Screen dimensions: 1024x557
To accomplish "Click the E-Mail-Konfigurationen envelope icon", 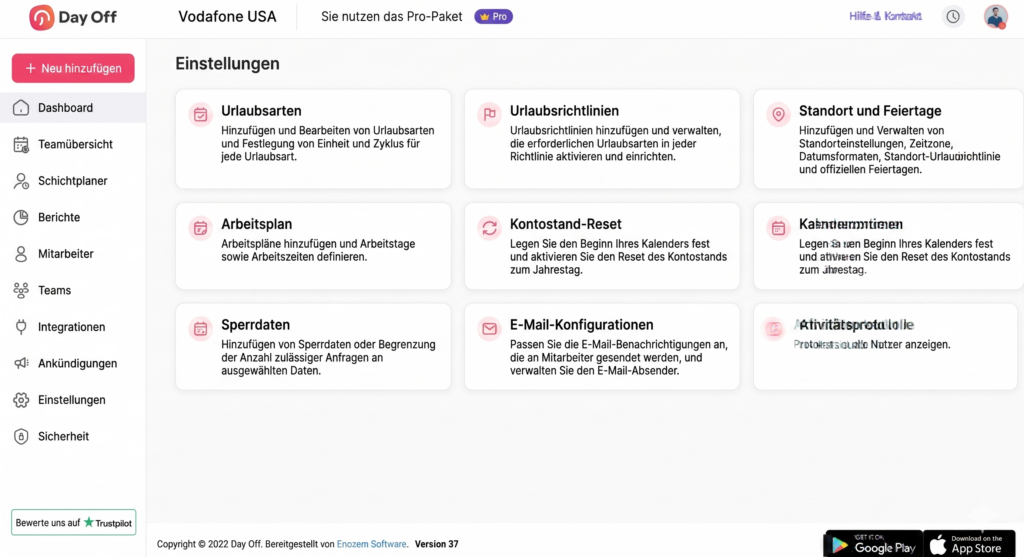I will (489, 328).
